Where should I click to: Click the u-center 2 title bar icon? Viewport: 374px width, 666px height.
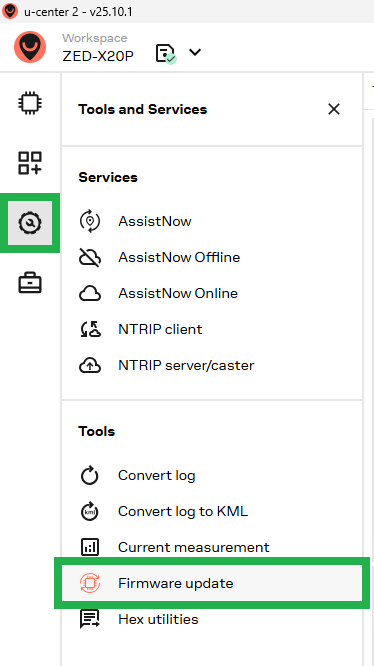[x=10, y=11]
